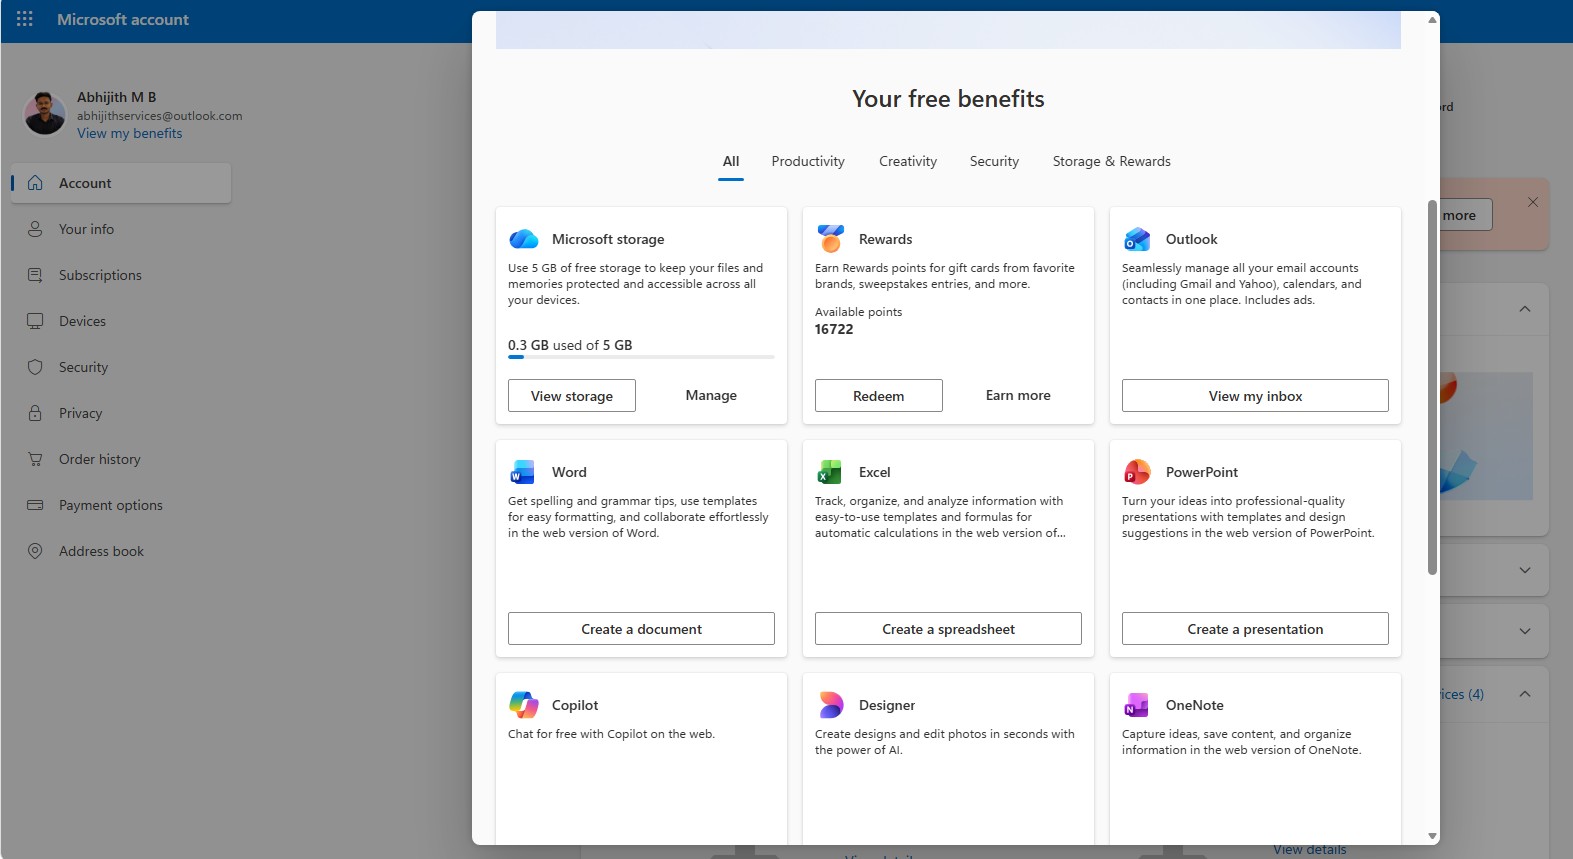The height and width of the screenshot is (859, 1573).
Task: Click the Redeem rewards button
Action: (879, 395)
